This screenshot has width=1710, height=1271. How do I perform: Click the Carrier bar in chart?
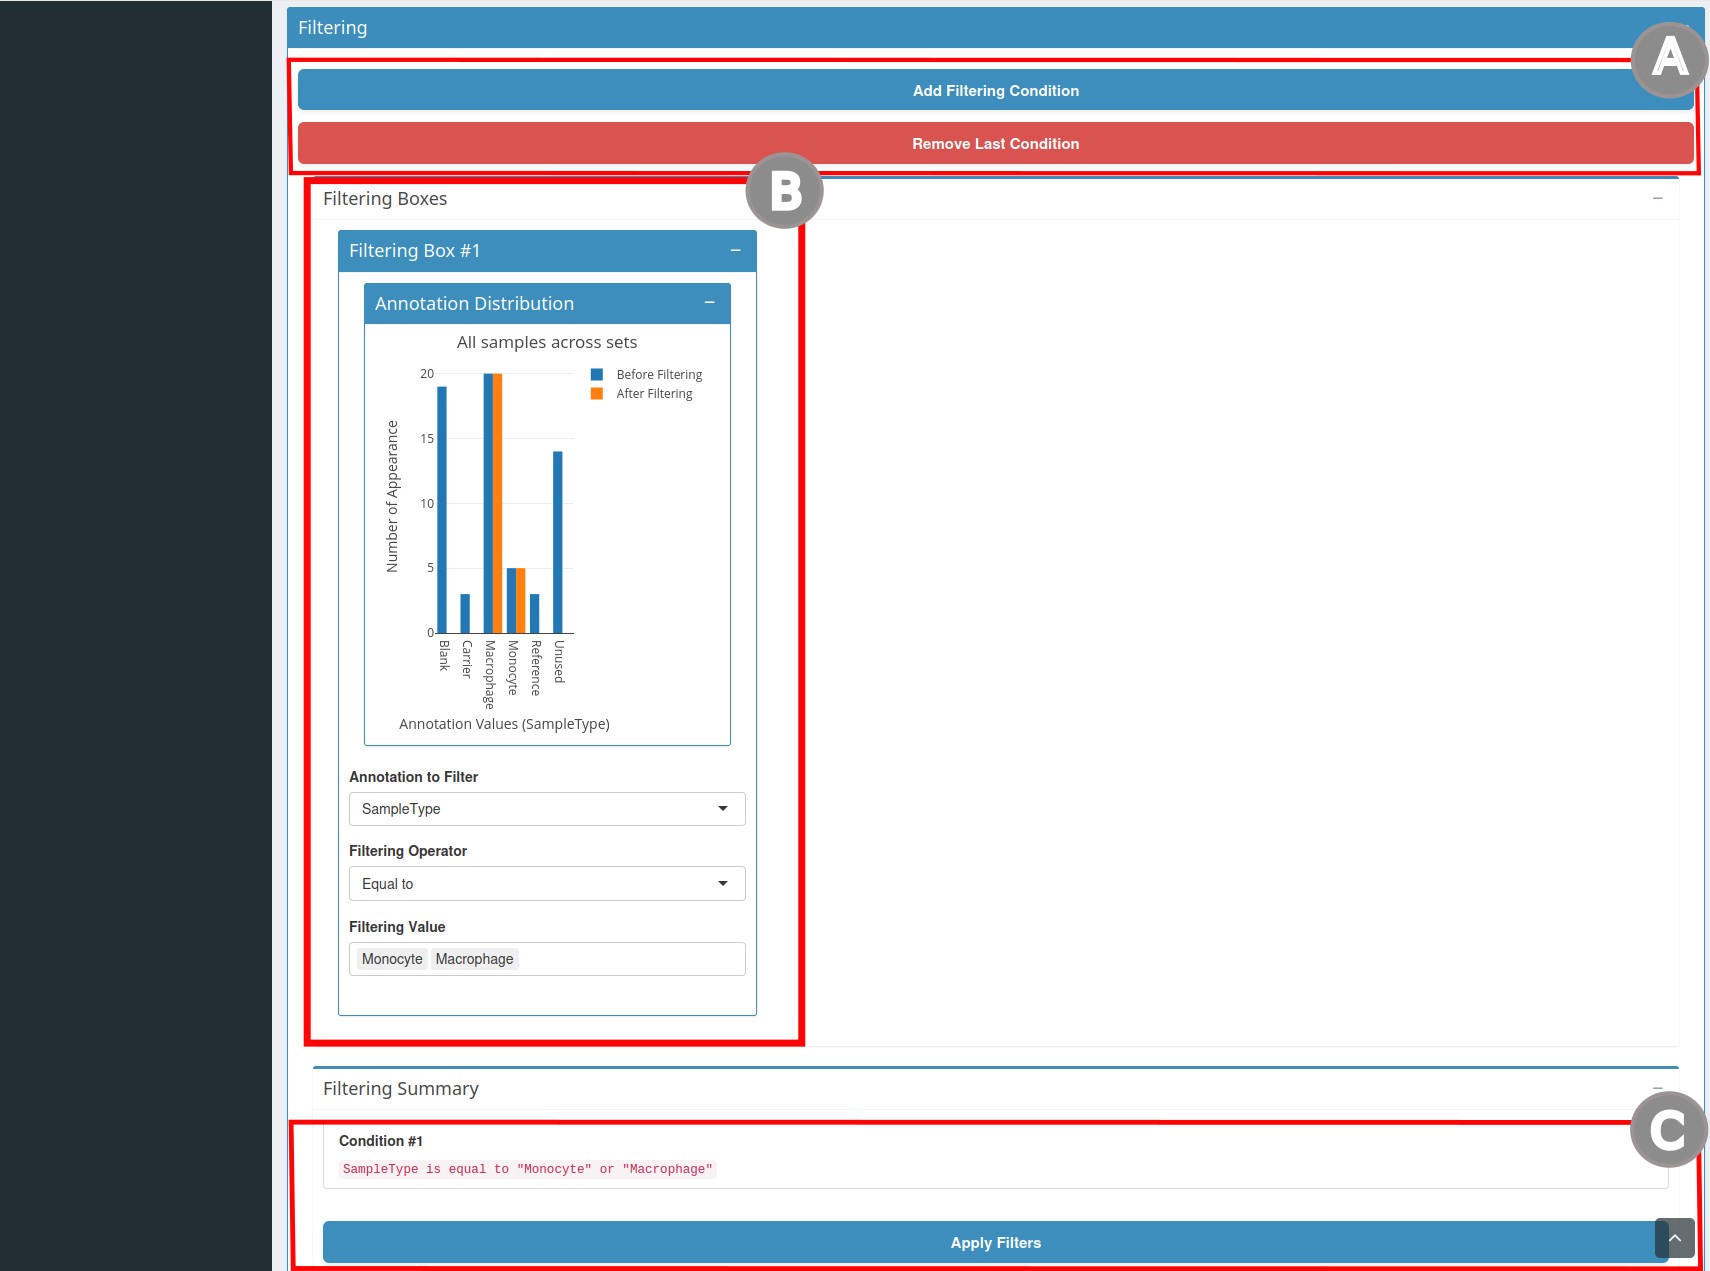pos(465,613)
